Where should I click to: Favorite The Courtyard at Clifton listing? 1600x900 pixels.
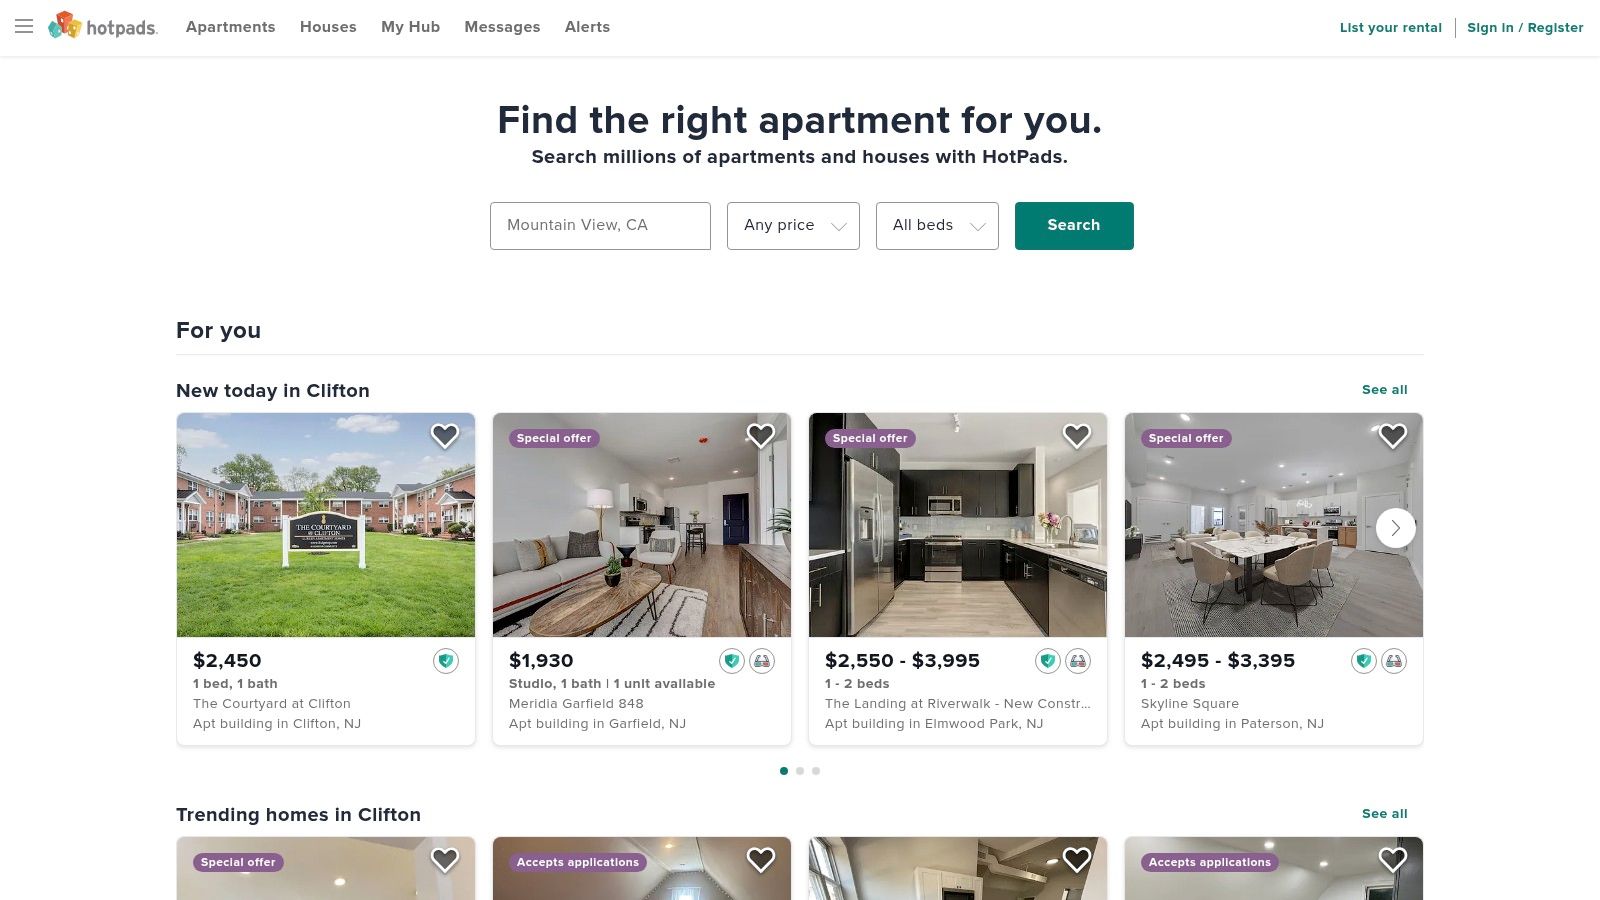point(445,436)
